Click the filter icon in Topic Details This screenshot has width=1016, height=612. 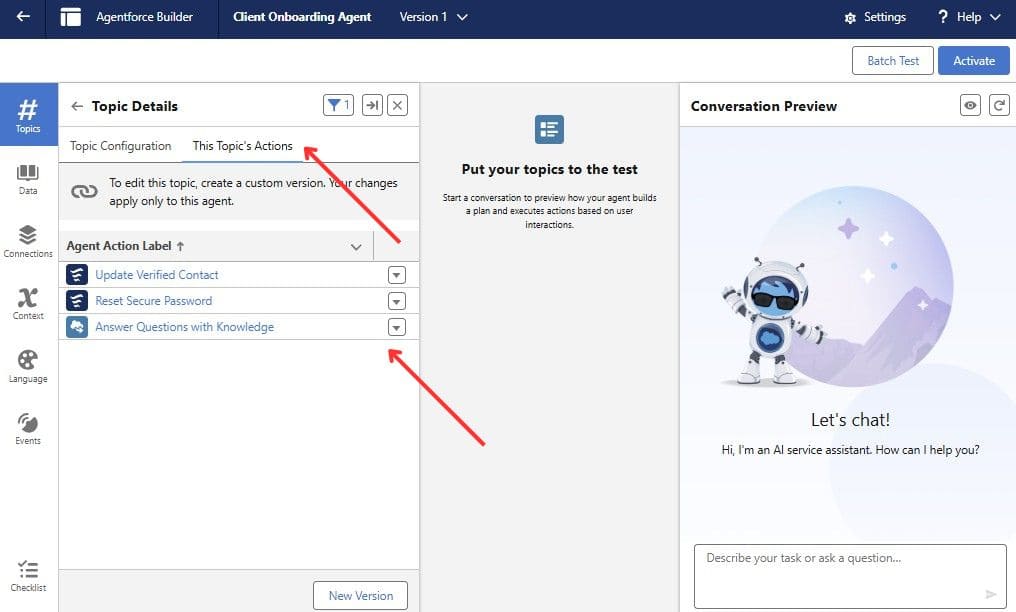tap(338, 105)
